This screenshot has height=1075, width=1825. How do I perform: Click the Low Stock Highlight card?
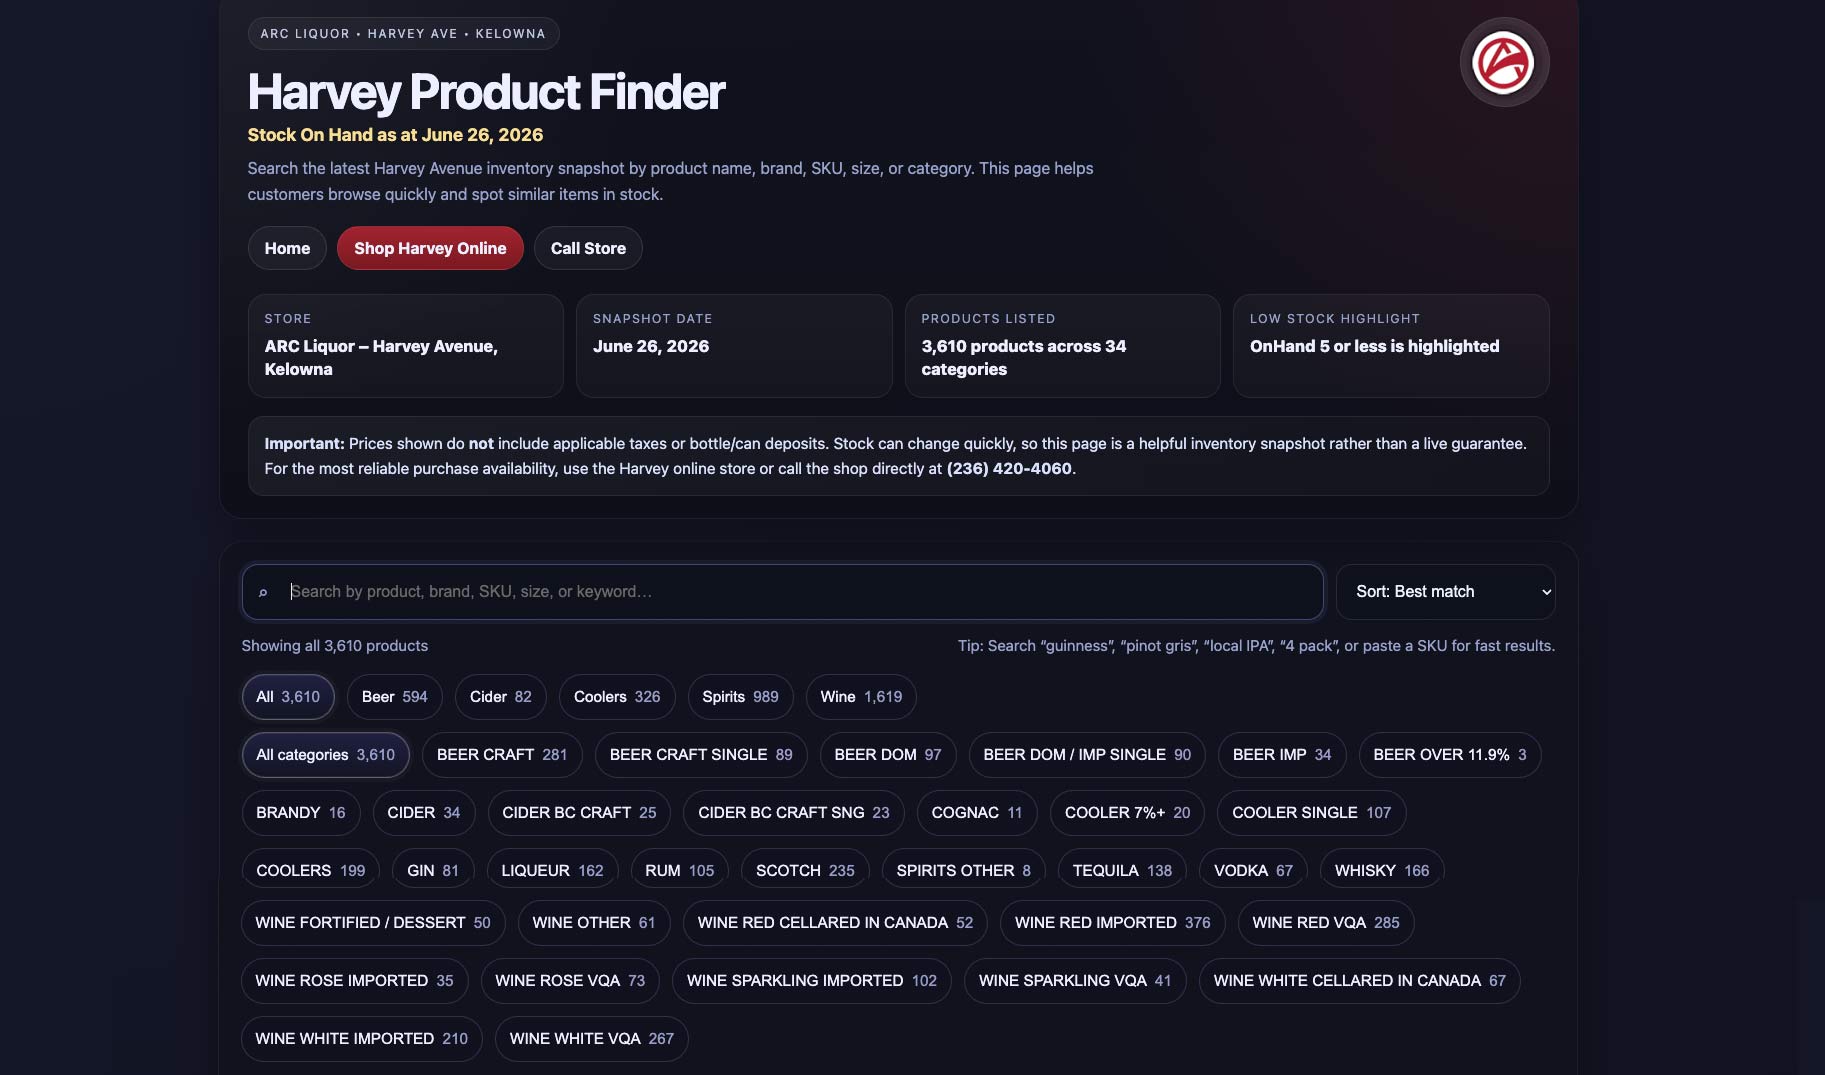coord(1391,346)
